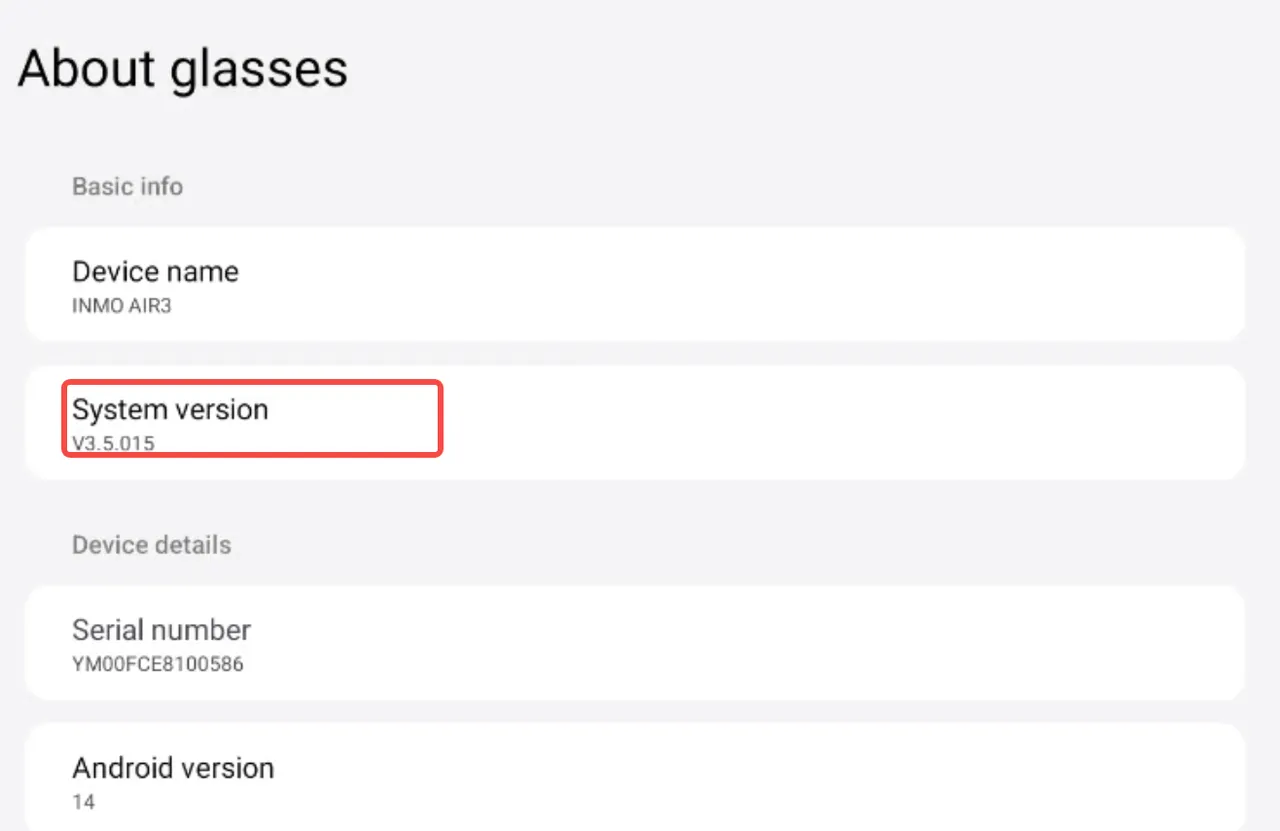Click the System version label text

(170, 410)
